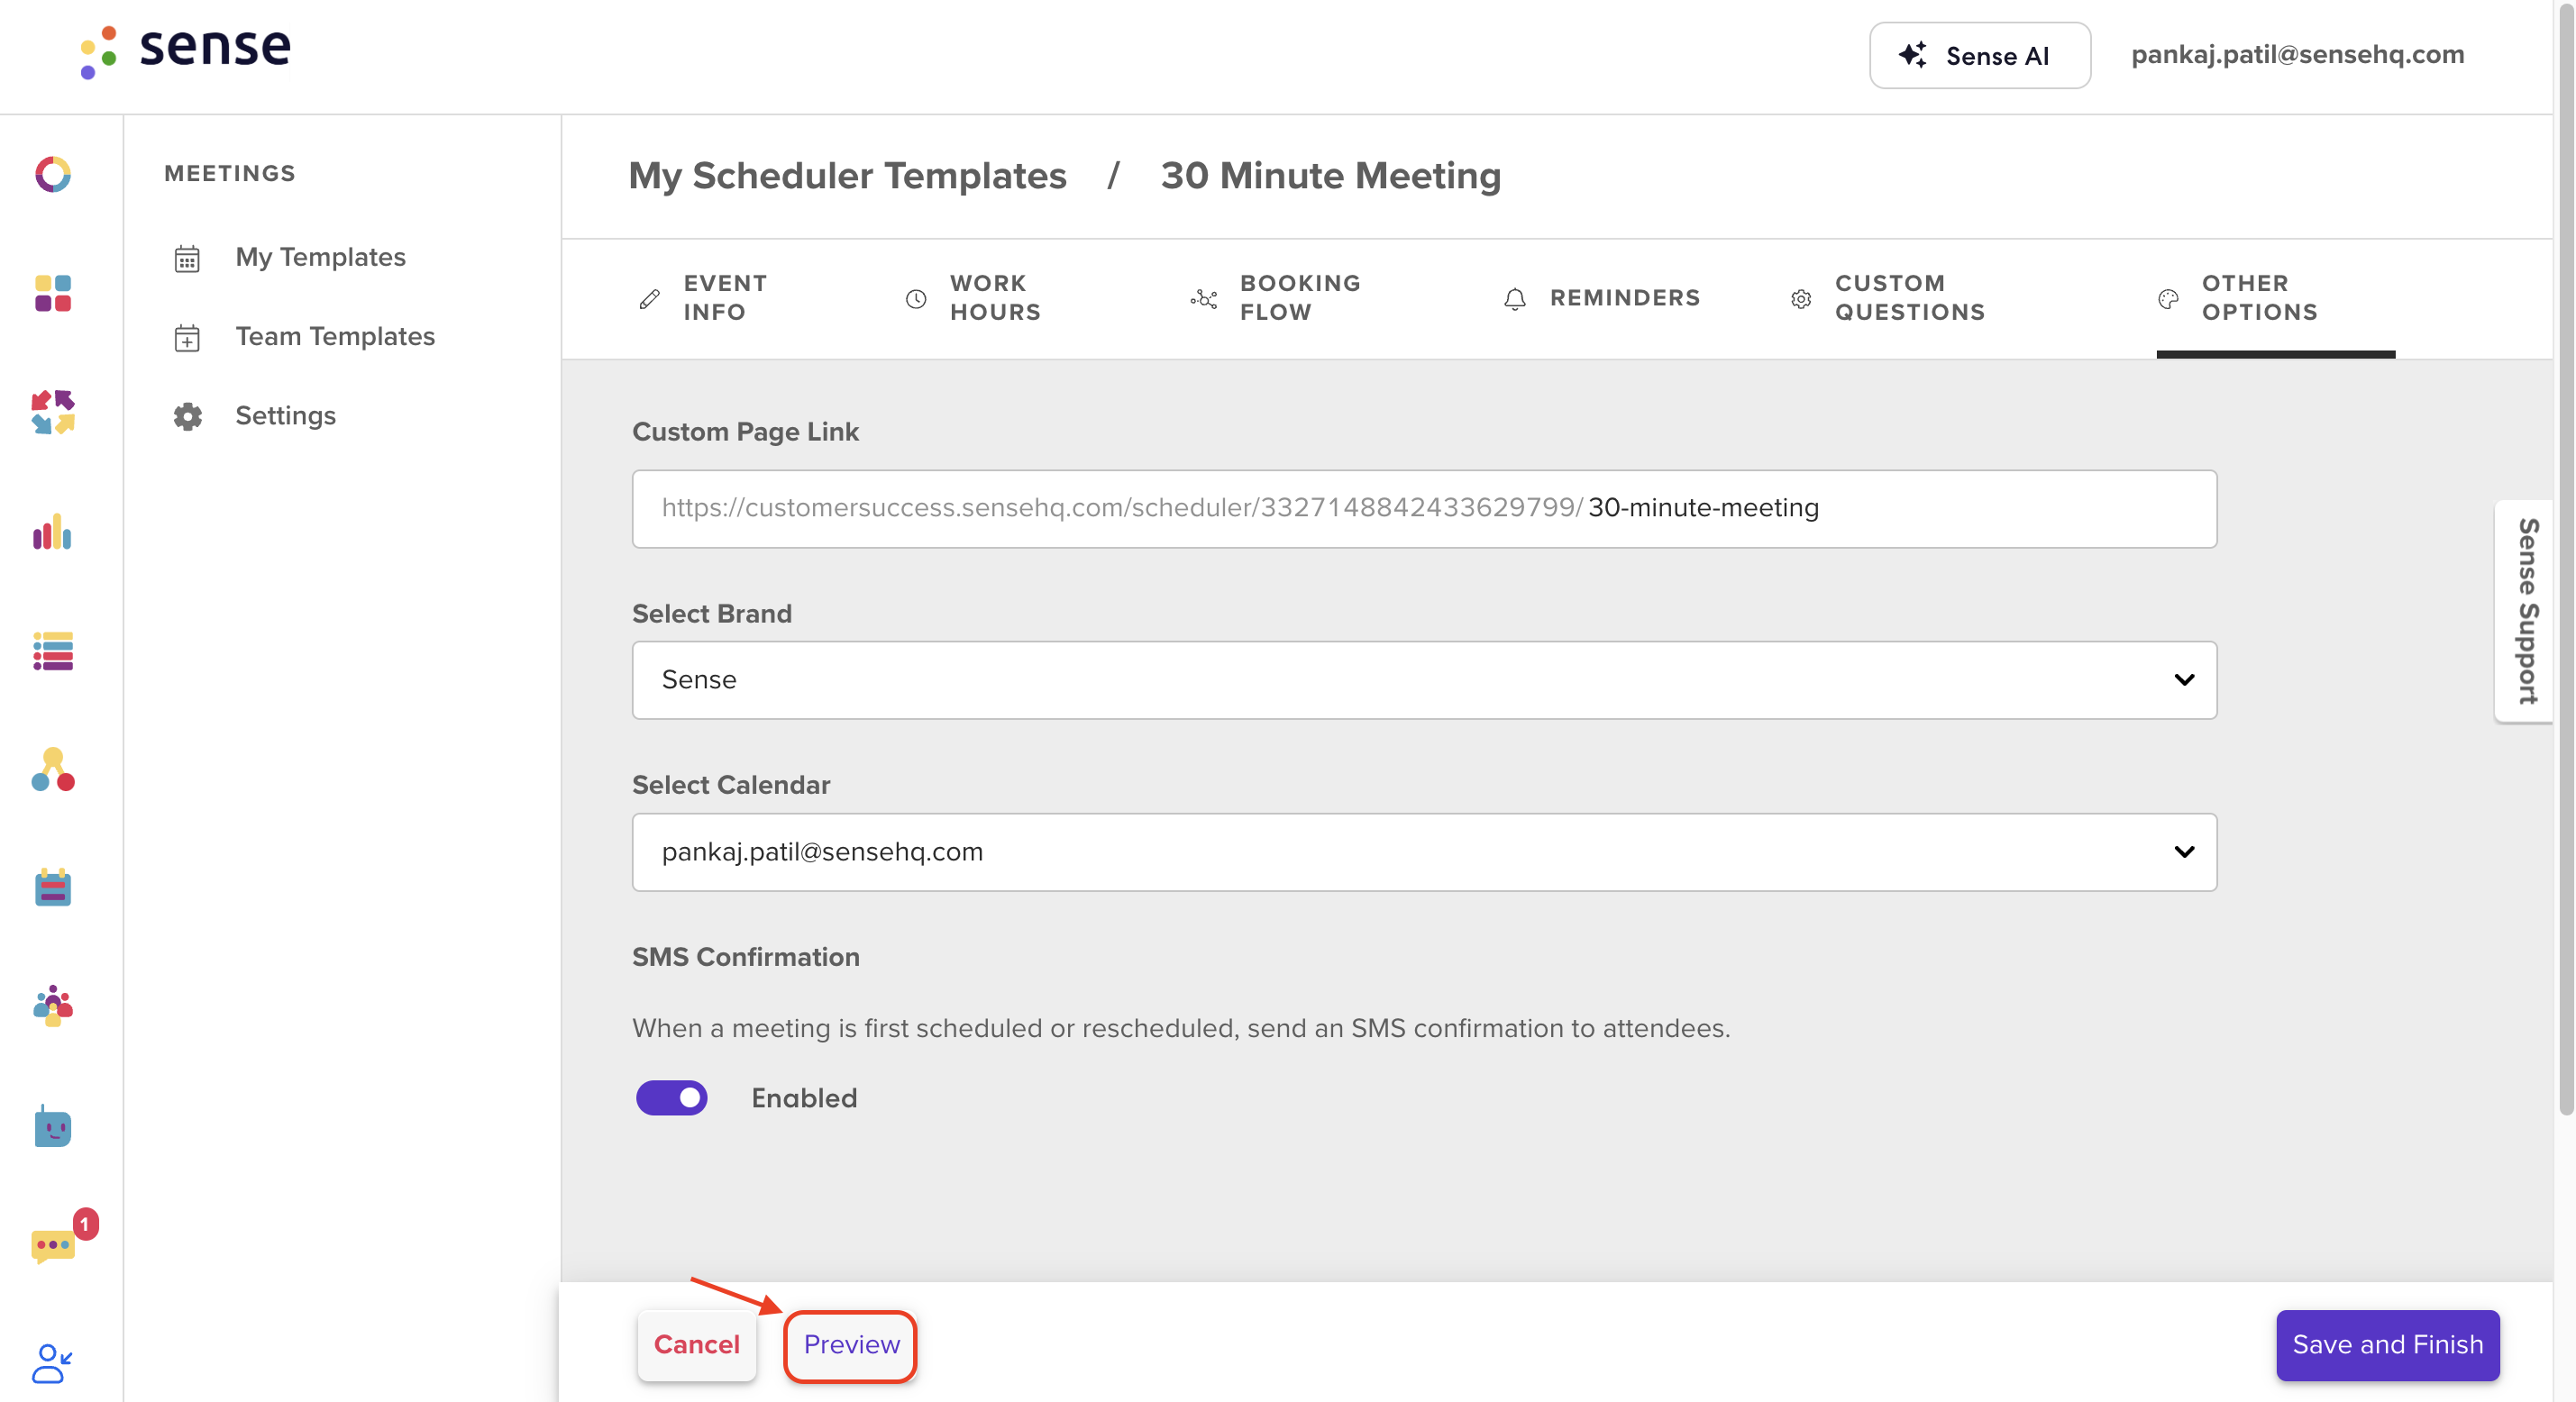Click the calendar-plus icon beside Team Templates
Image resolution: width=2576 pixels, height=1402 pixels.
tap(187, 338)
